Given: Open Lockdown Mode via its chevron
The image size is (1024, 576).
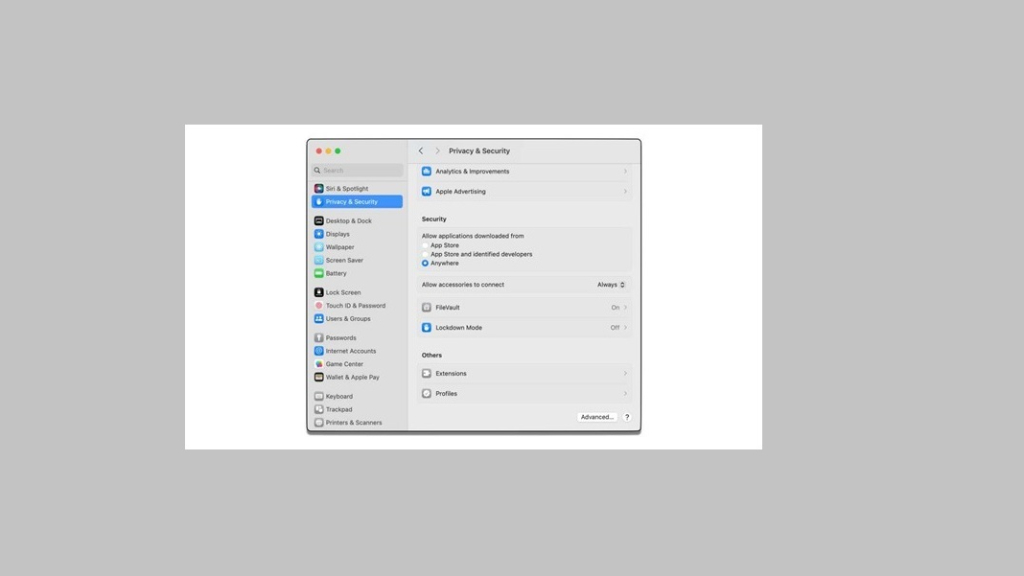Looking at the screenshot, I should click(625, 327).
